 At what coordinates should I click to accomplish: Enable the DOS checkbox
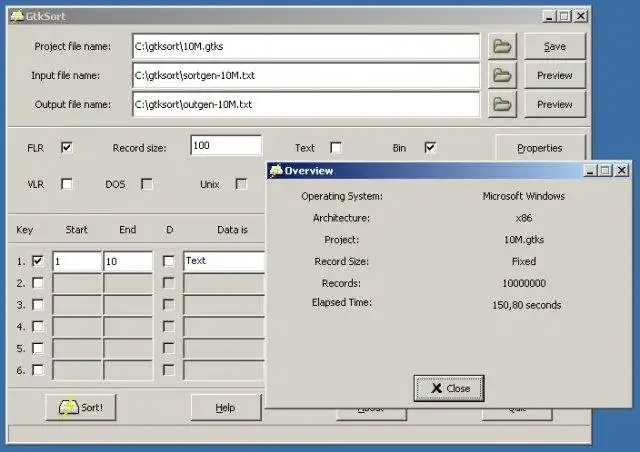[147, 184]
